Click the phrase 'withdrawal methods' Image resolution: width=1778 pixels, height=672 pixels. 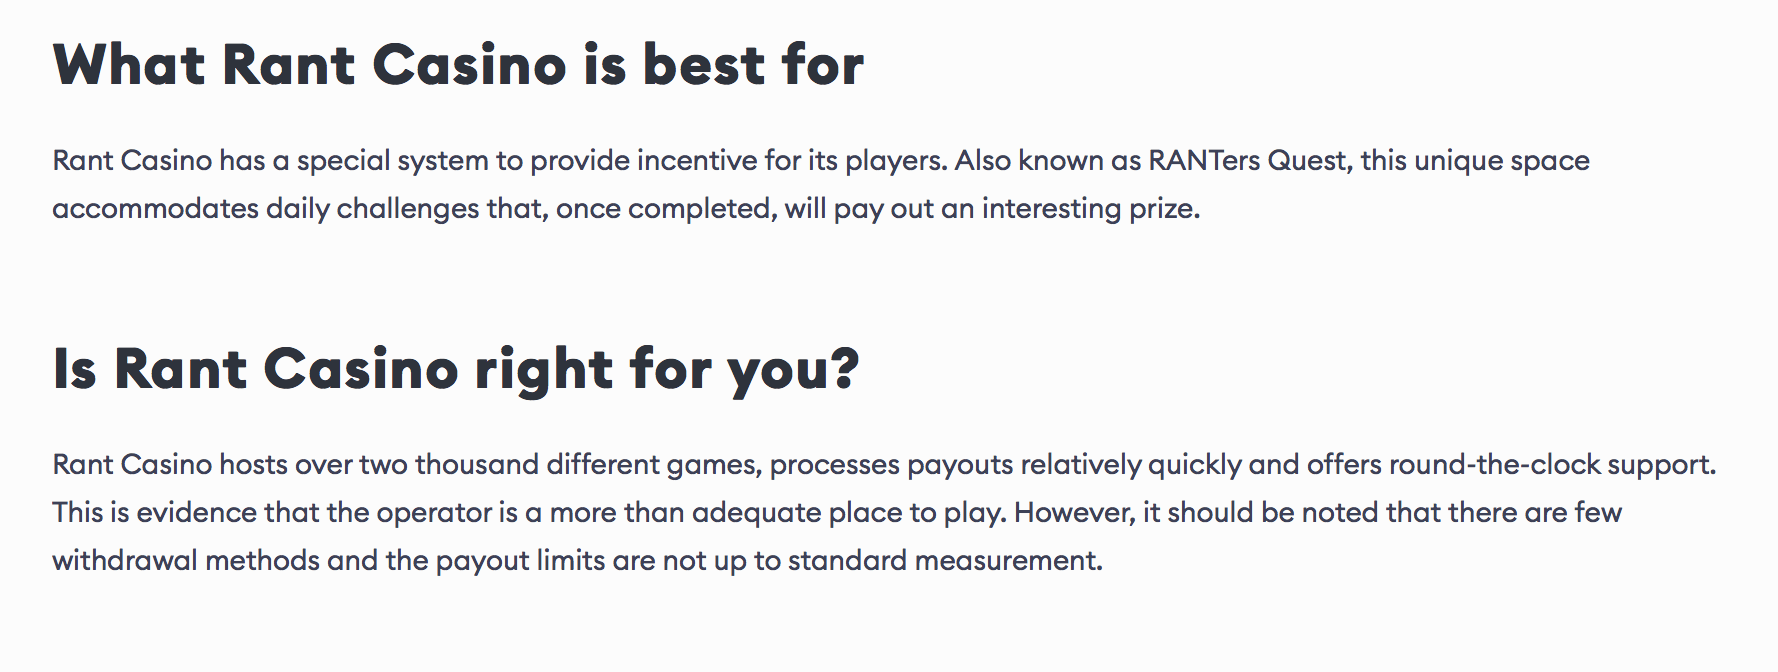coord(186,561)
